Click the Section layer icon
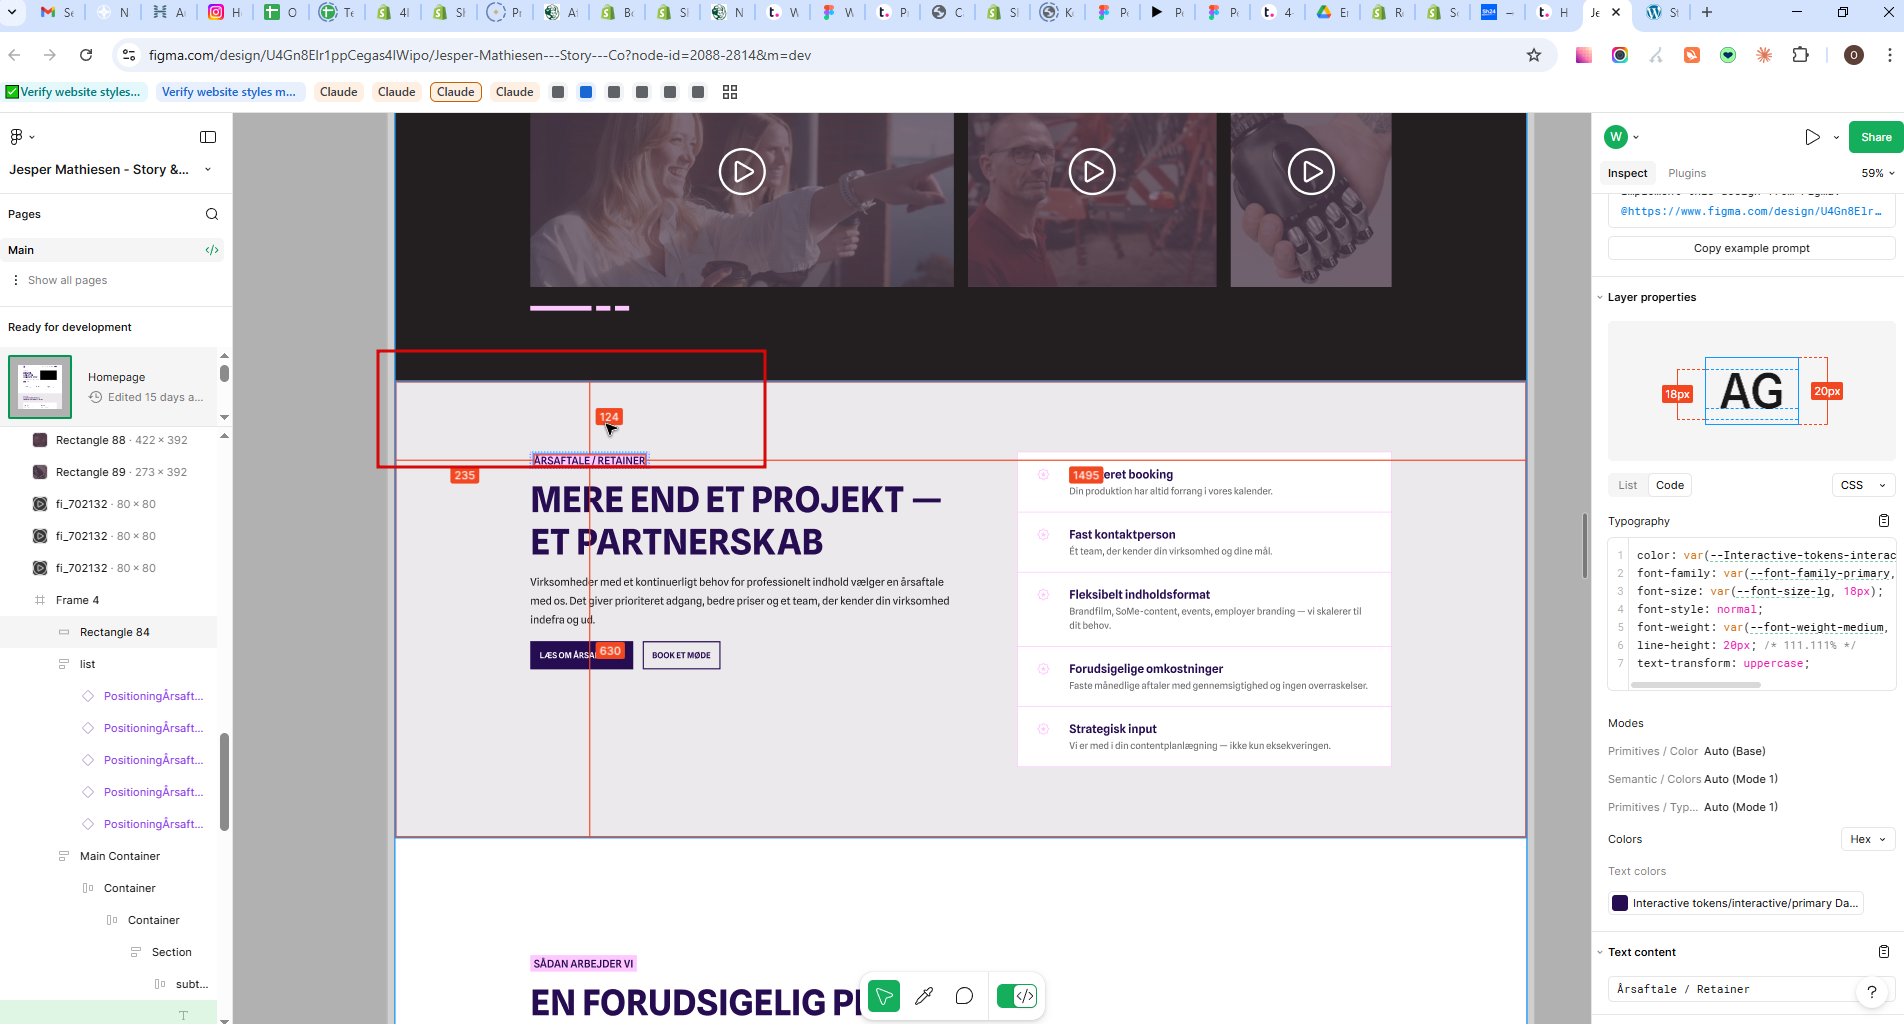This screenshot has height=1024, width=1904. (x=136, y=952)
